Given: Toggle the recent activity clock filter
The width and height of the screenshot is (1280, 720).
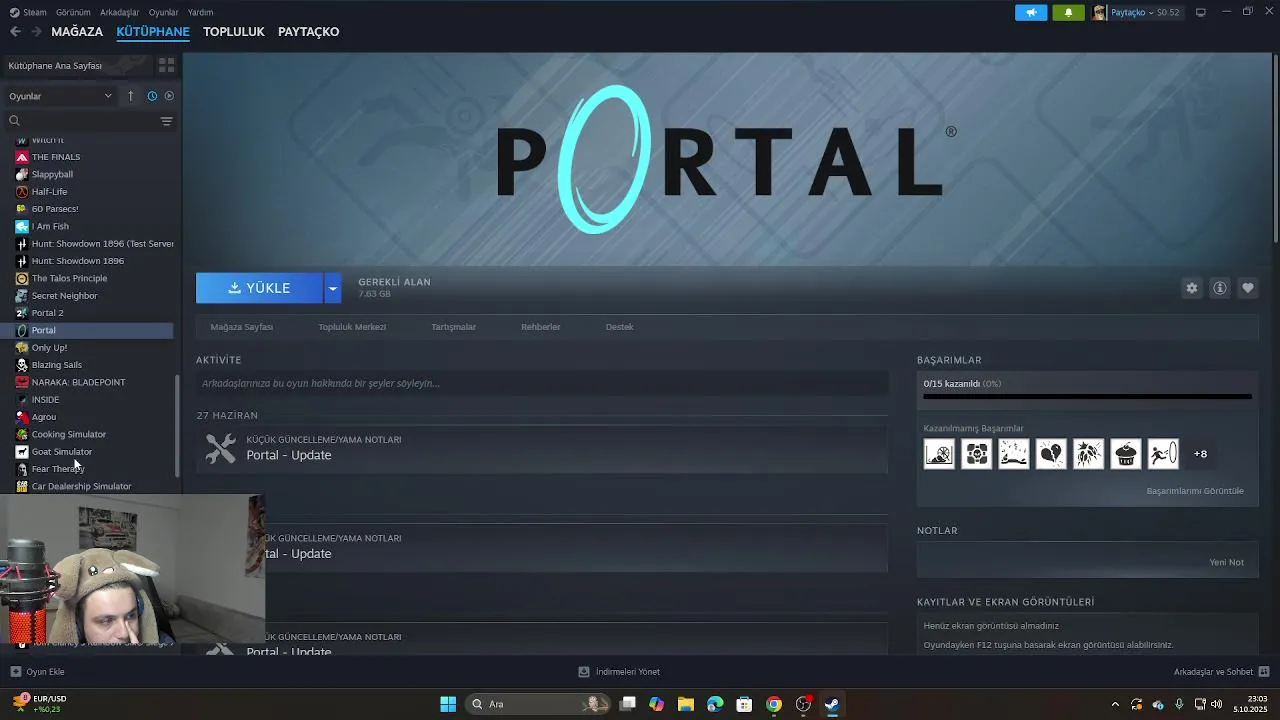Looking at the screenshot, I should (152, 96).
